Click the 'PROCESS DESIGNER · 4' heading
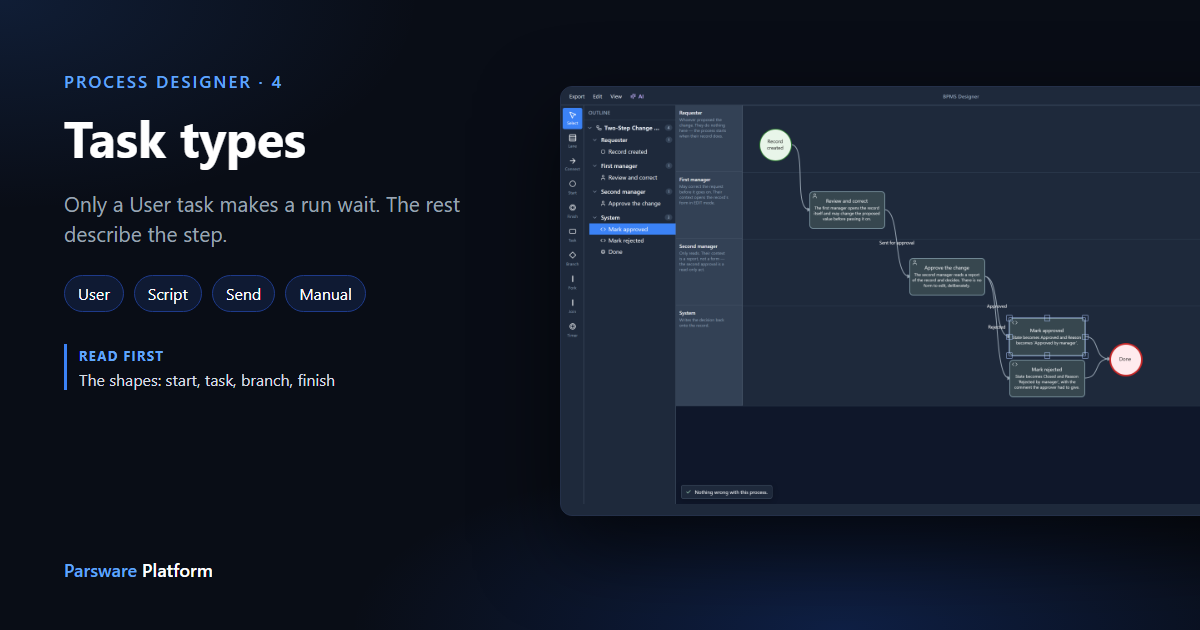 173,82
